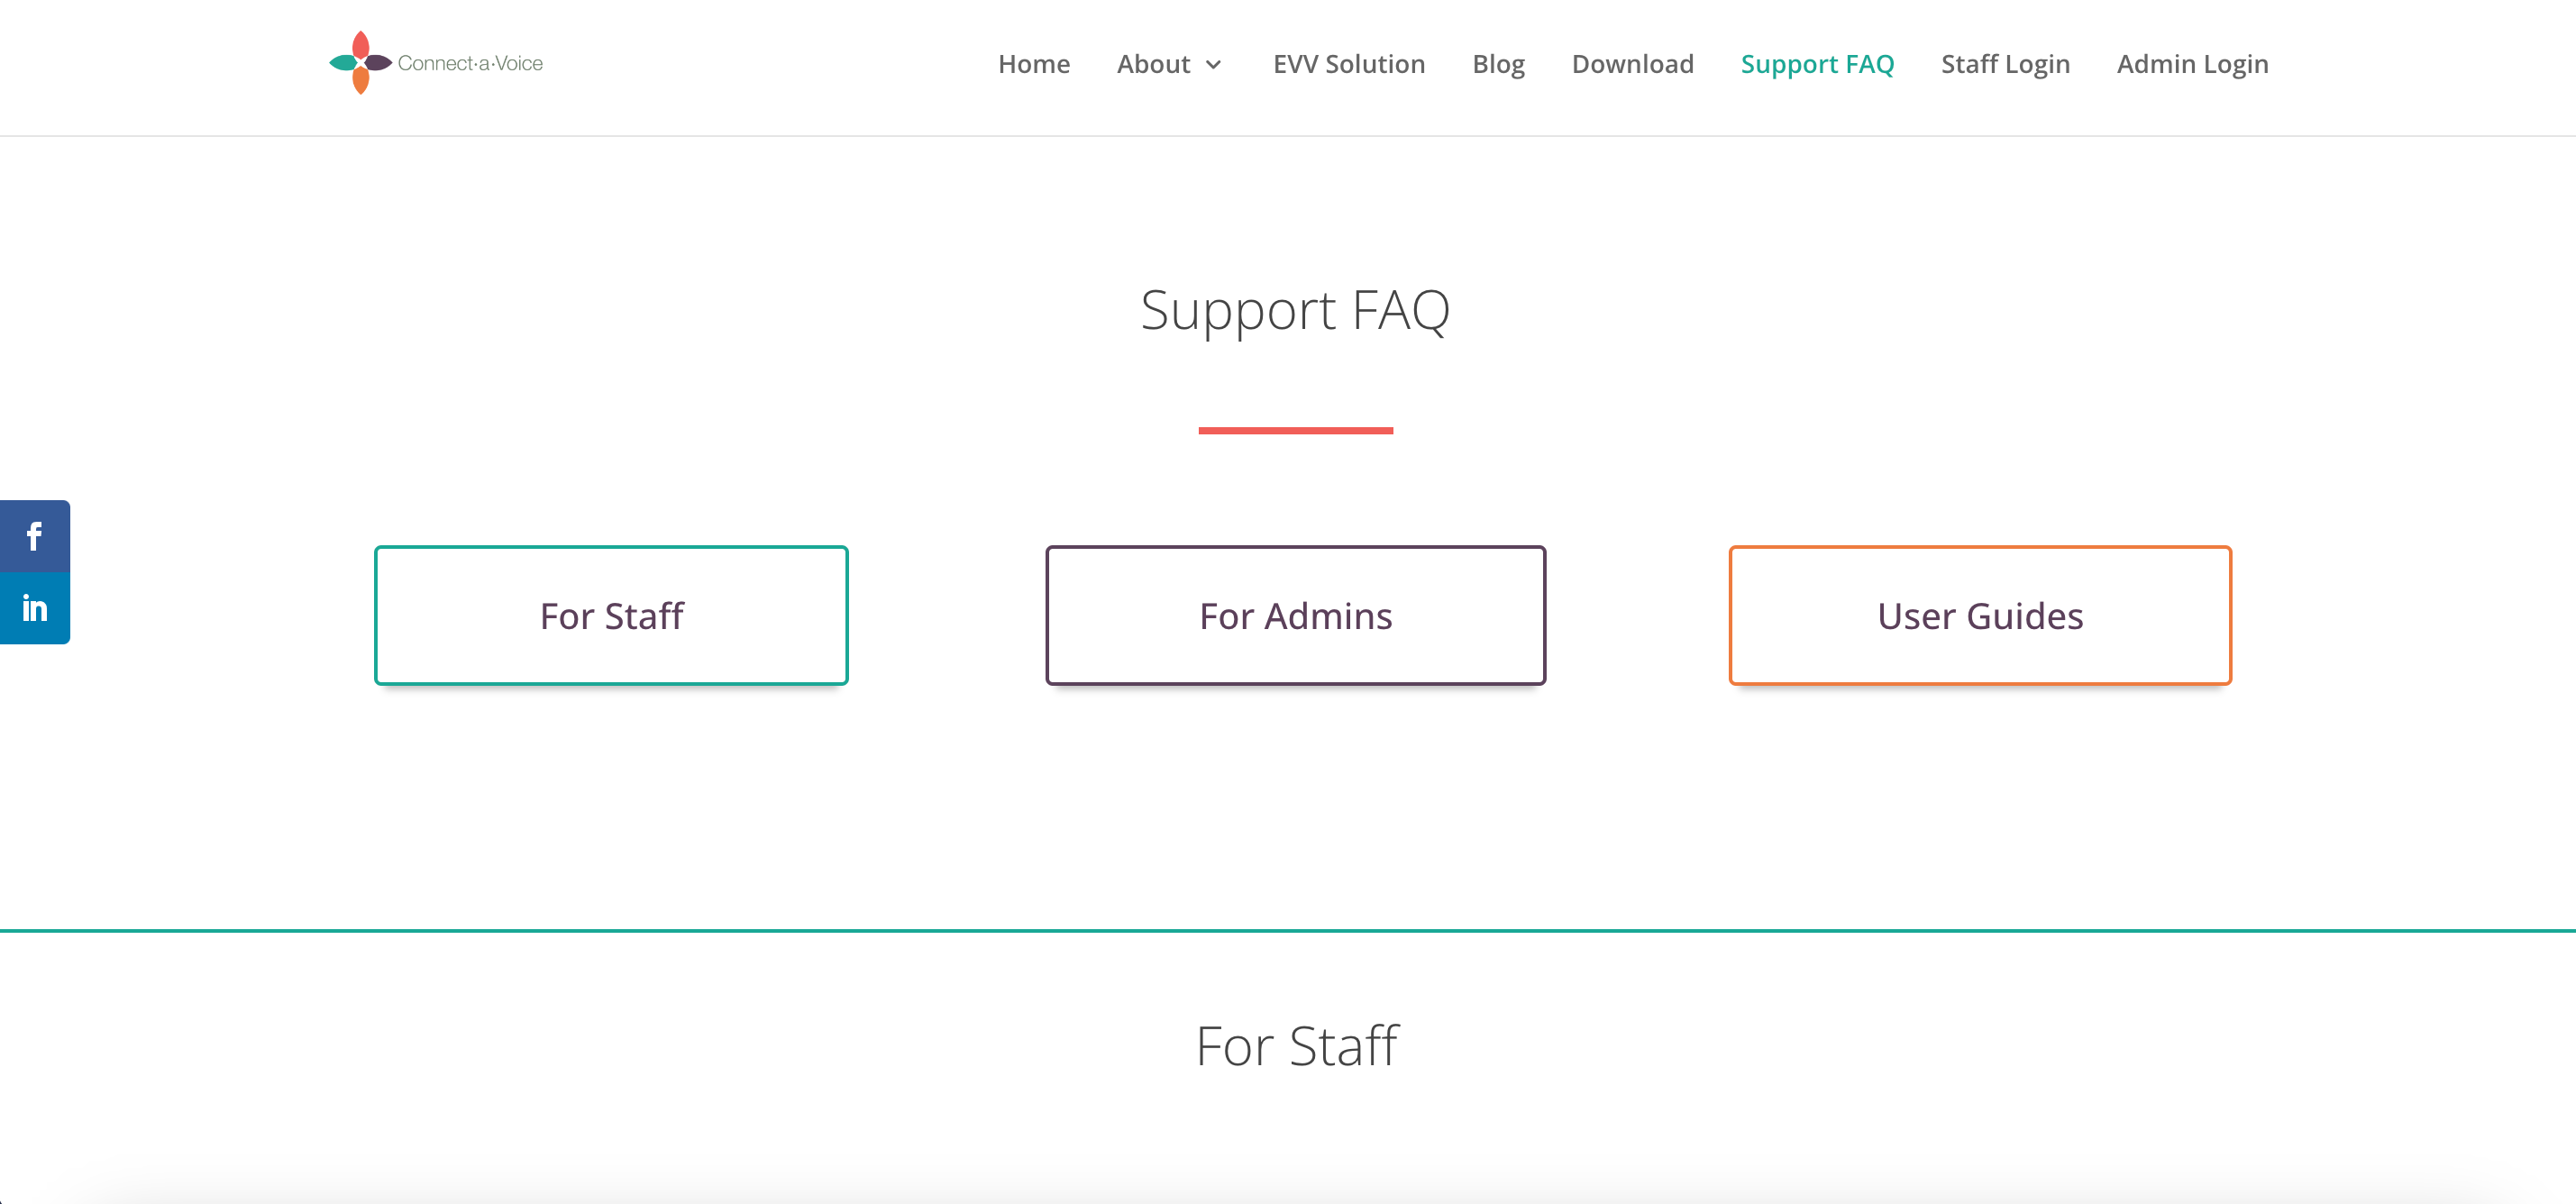
Task: Click the large Support FAQ page heading
Action: click(1295, 310)
